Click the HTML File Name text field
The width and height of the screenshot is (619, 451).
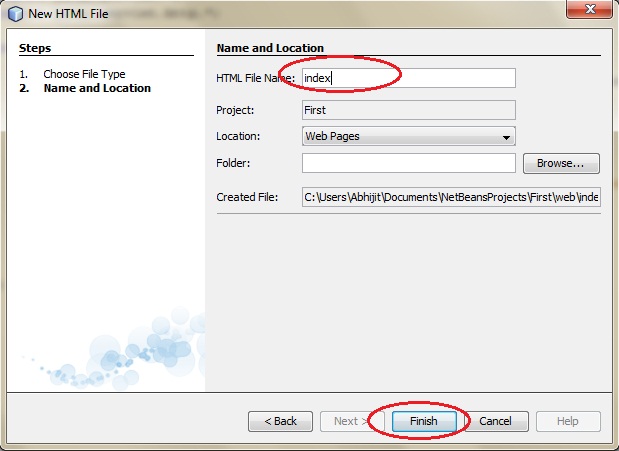click(409, 78)
